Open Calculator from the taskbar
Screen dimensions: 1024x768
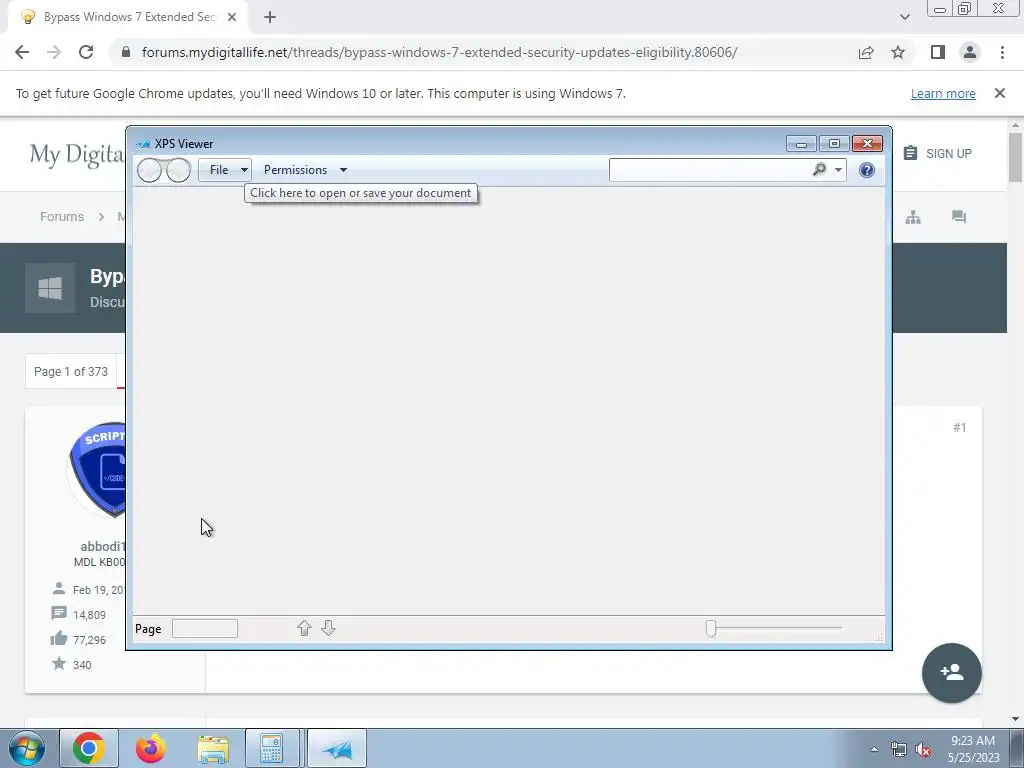[x=272, y=748]
